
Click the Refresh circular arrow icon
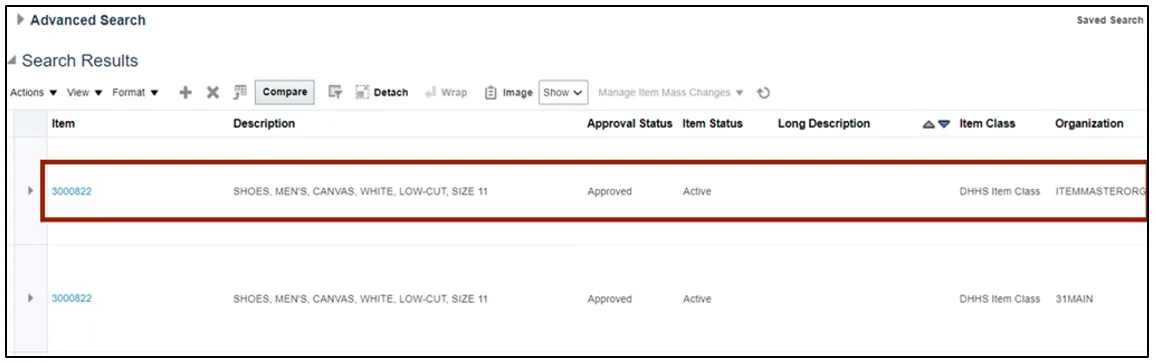click(x=764, y=93)
